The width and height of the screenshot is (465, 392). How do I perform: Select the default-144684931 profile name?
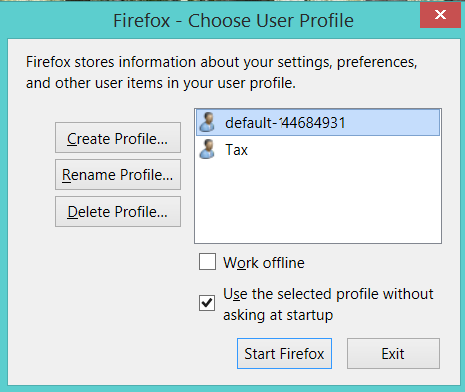(x=285, y=123)
